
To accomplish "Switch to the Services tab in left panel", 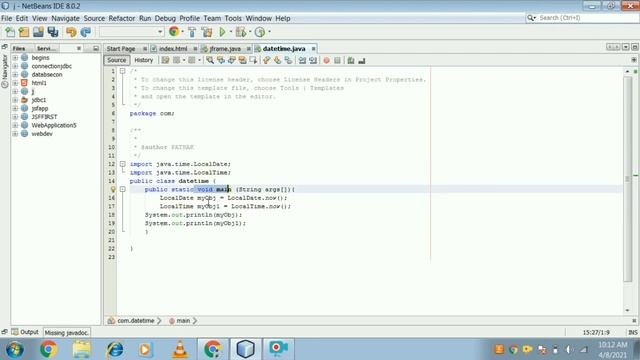I will [x=46, y=48].
